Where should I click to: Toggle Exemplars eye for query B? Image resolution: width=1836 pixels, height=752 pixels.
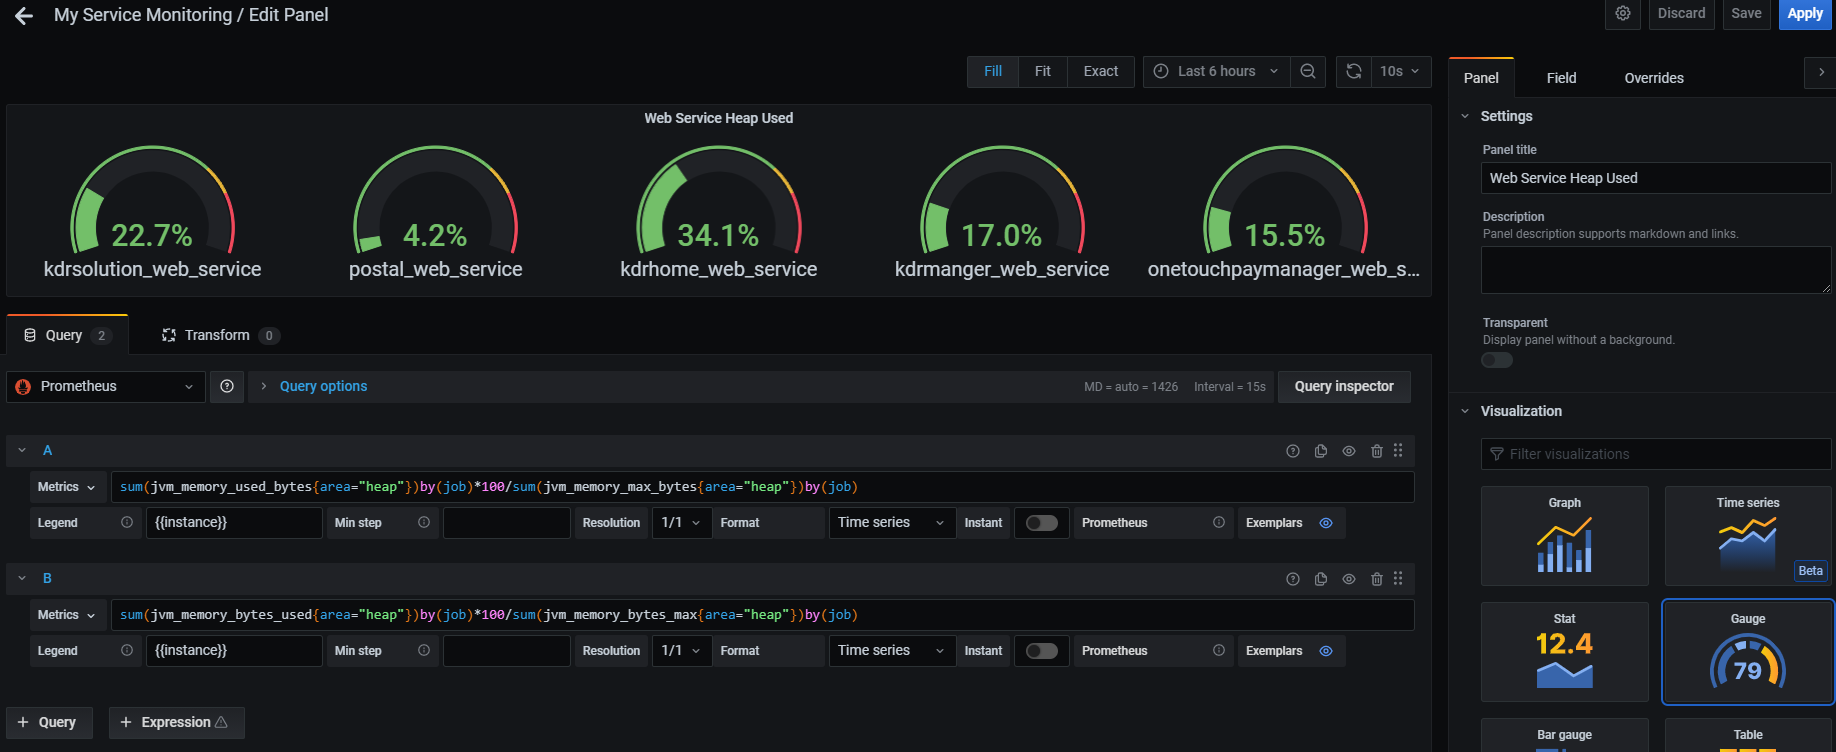click(x=1326, y=651)
